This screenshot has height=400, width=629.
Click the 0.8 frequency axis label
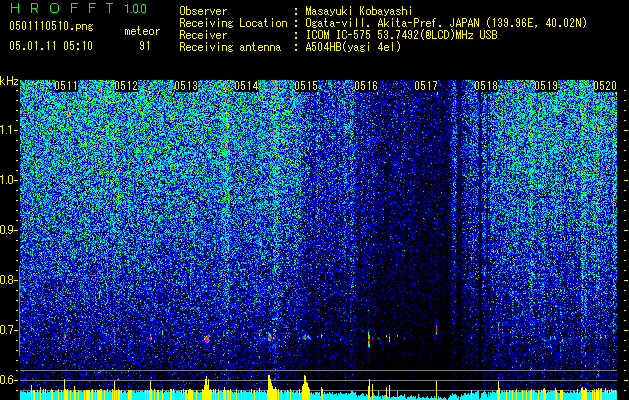click(8, 280)
